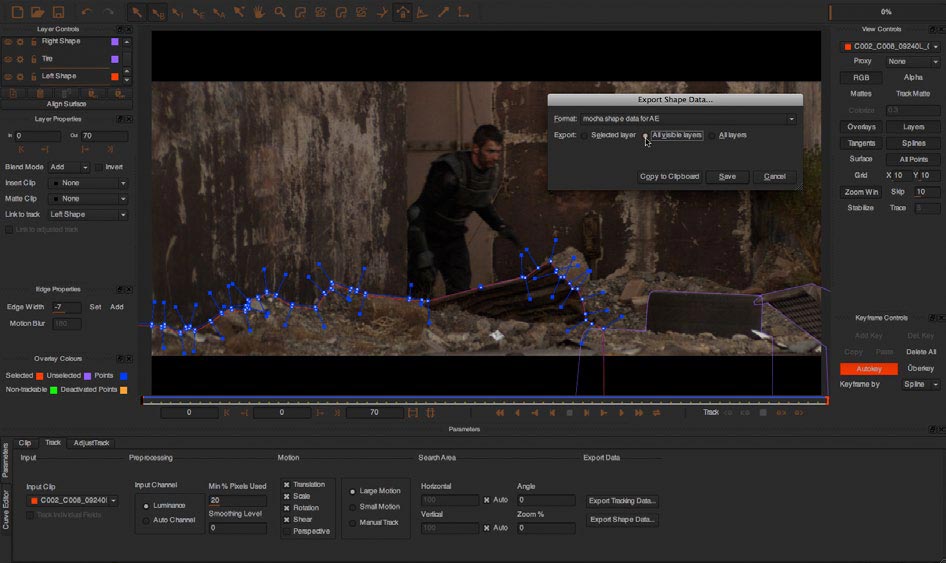Open the Curve Editor vertical tab
The image size is (946, 563).
point(5,510)
